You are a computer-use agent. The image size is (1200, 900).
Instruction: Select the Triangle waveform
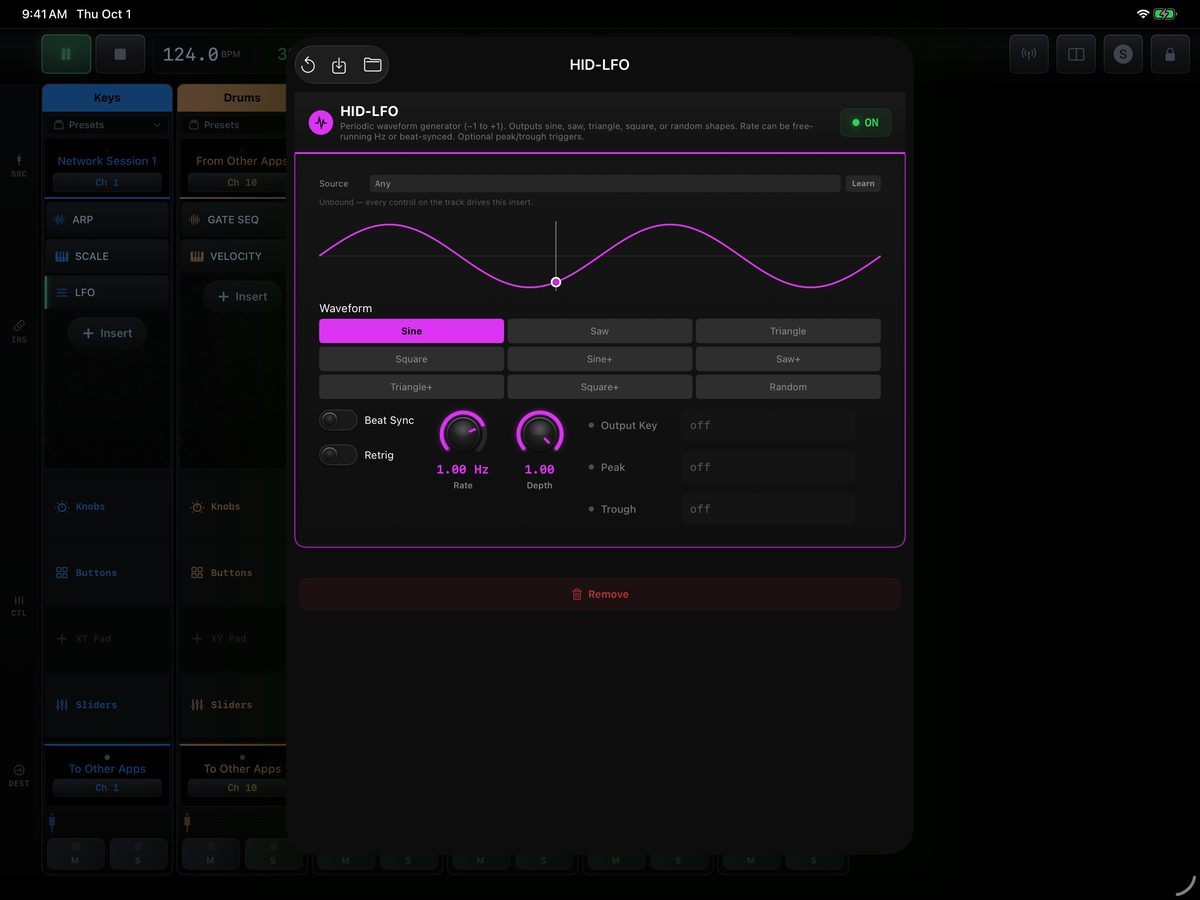tap(788, 331)
